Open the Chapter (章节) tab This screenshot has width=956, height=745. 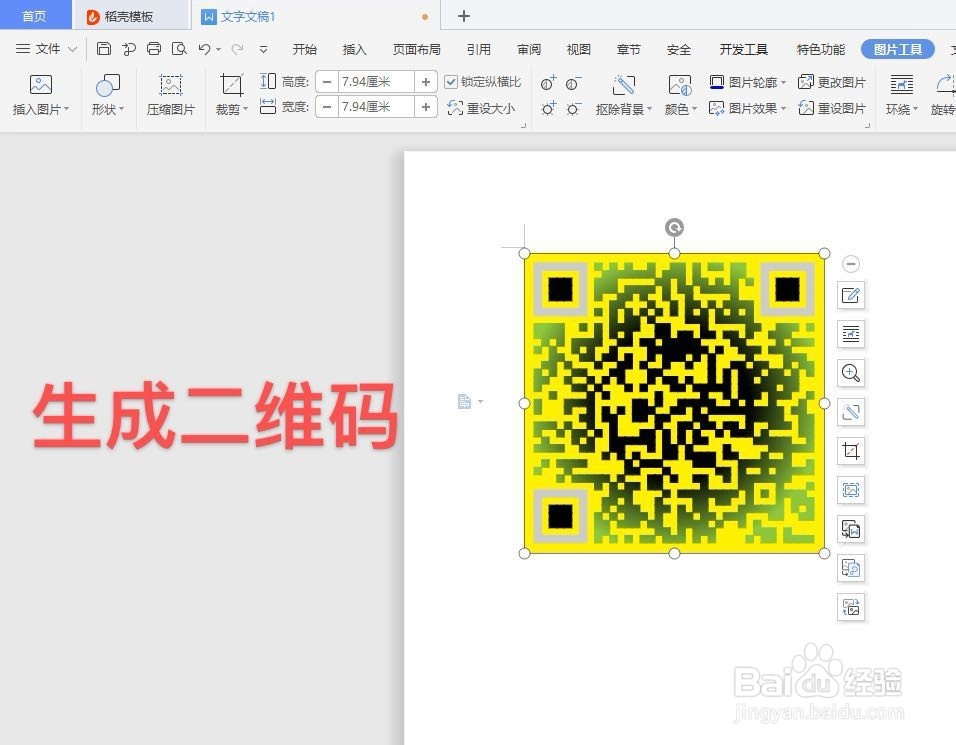629,49
